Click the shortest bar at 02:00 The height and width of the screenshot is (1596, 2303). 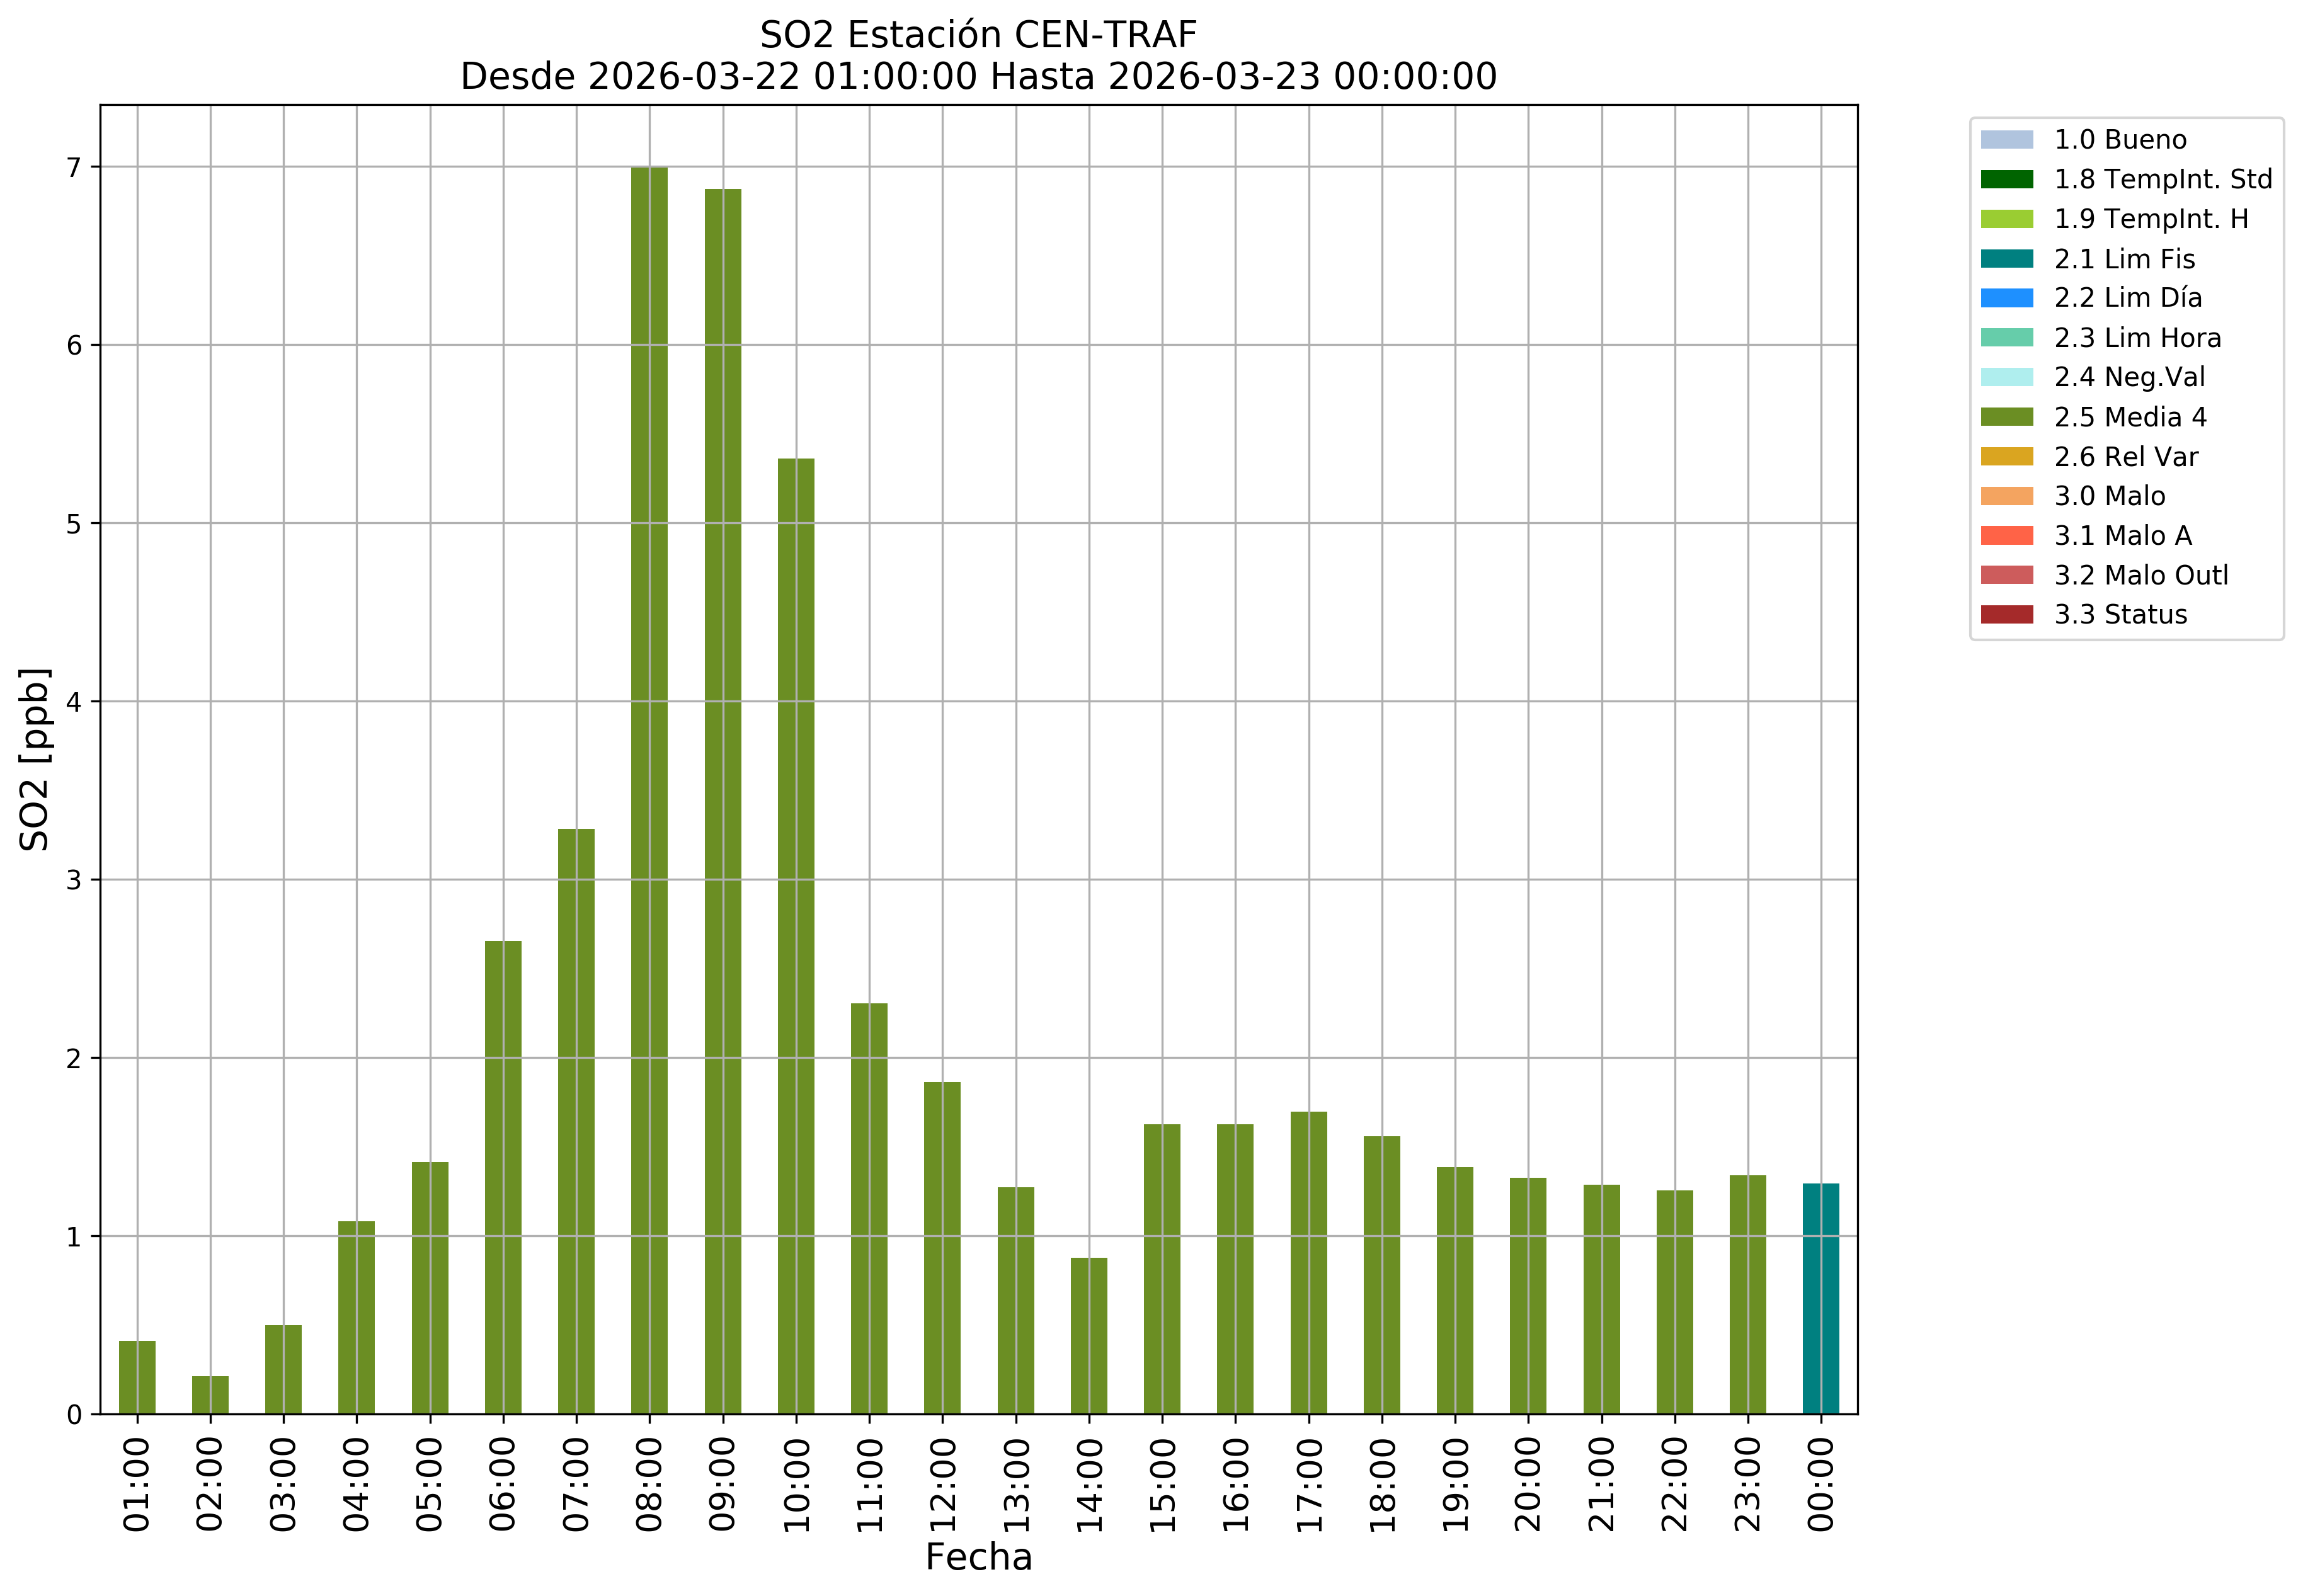[x=210, y=1395]
